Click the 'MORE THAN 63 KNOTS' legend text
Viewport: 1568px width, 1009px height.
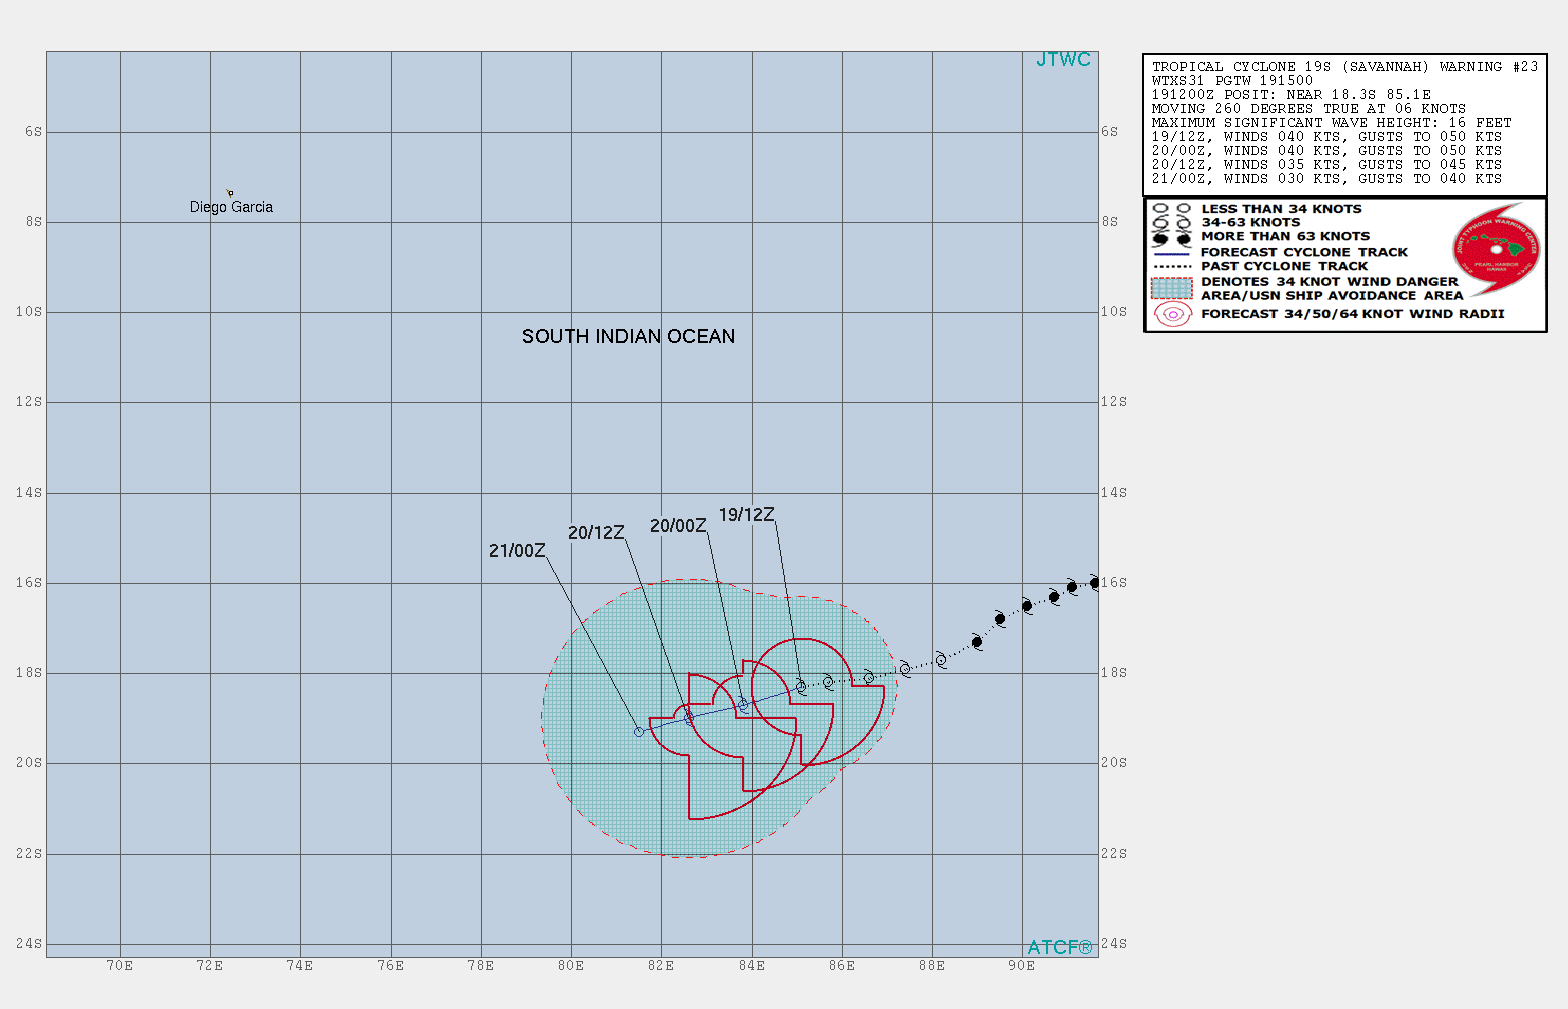tap(1285, 237)
